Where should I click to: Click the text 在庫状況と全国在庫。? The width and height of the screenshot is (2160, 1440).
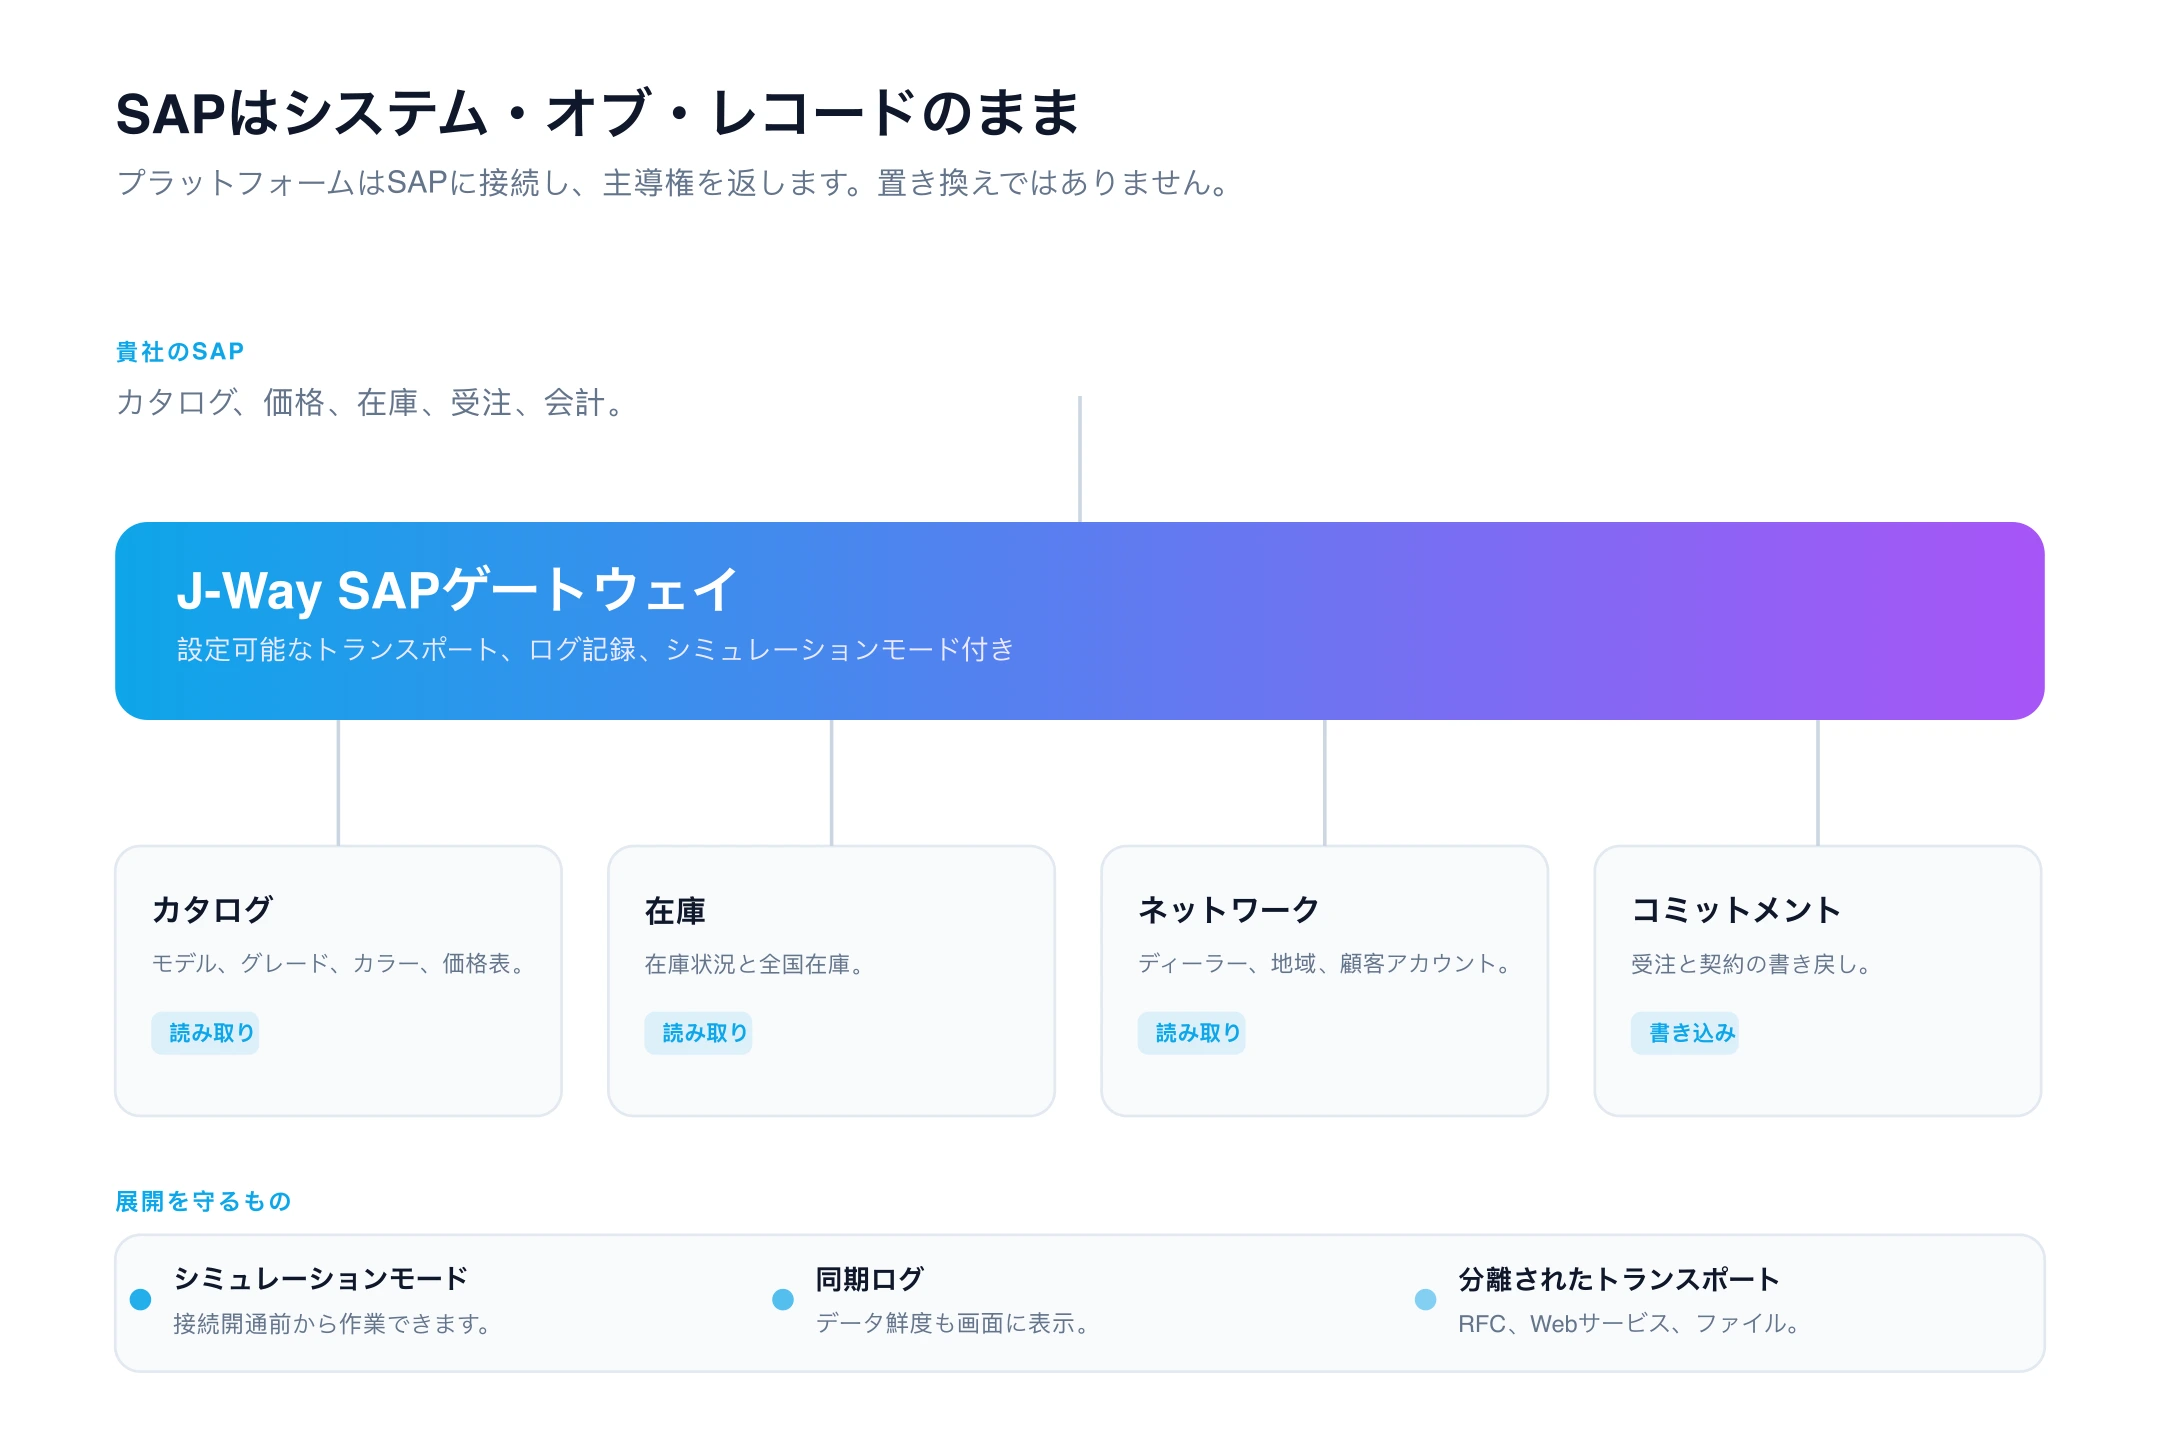[x=754, y=964]
